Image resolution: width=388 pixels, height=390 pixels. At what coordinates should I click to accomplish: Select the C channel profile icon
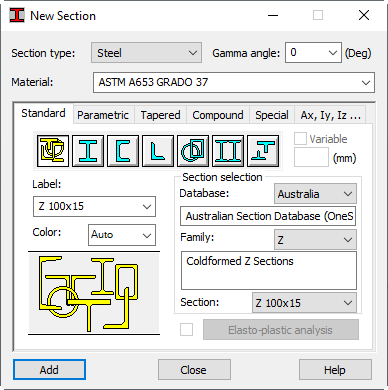123,151
